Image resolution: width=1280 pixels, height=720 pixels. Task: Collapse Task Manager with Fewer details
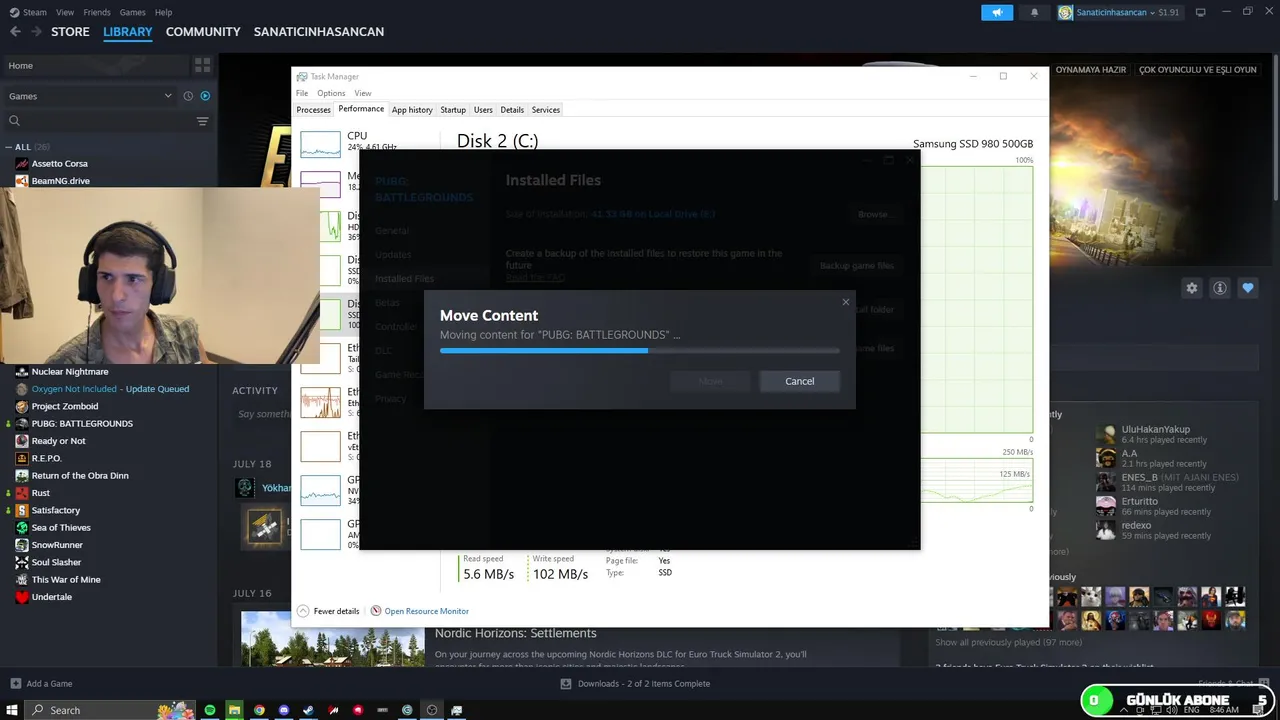click(328, 611)
